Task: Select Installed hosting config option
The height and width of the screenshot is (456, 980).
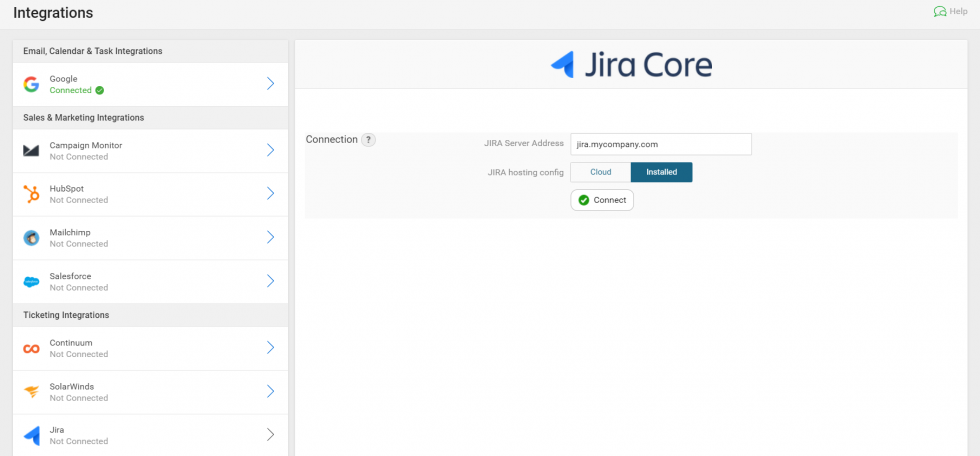Action: pos(661,172)
